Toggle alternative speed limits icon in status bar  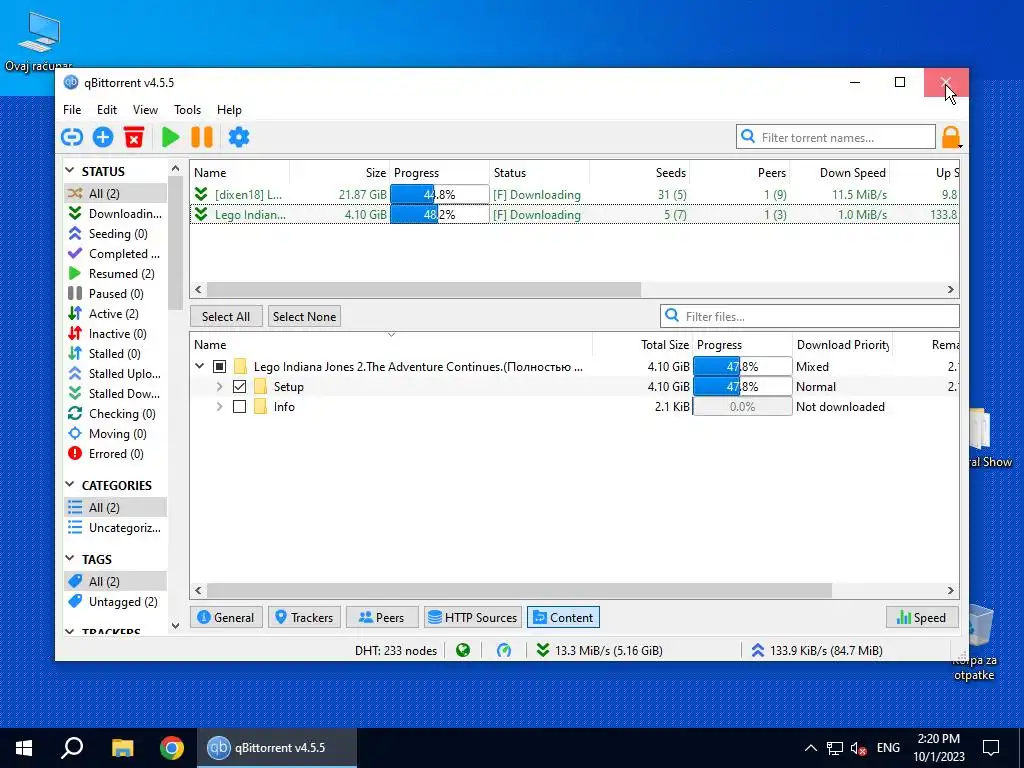tap(504, 650)
